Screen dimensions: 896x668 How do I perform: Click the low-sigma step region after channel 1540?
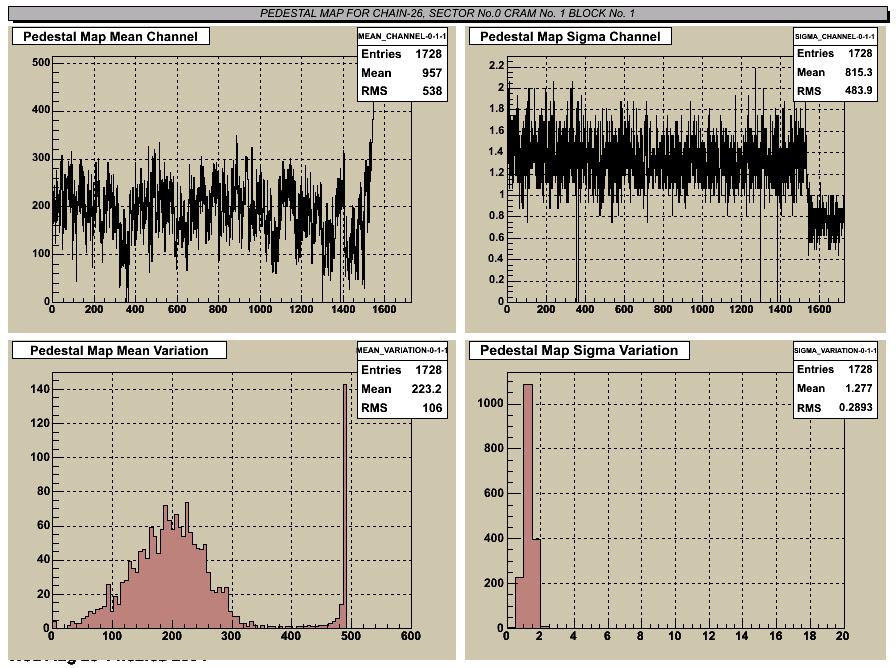pos(826,223)
